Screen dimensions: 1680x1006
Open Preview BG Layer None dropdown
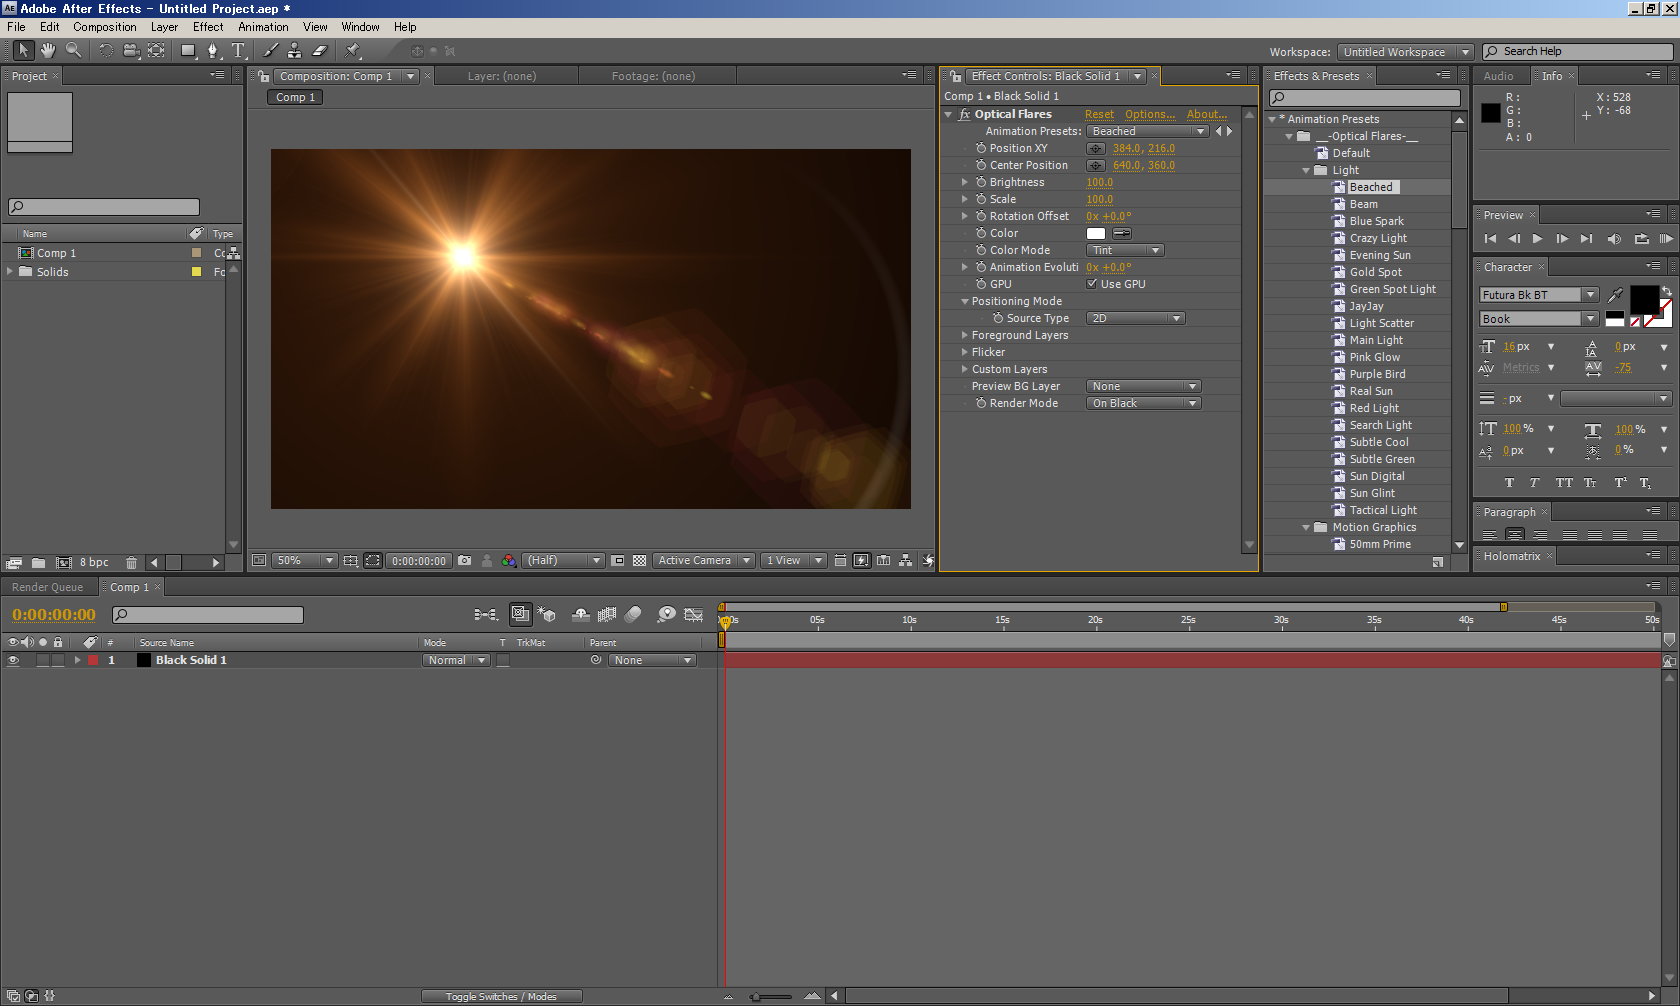(x=1144, y=386)
